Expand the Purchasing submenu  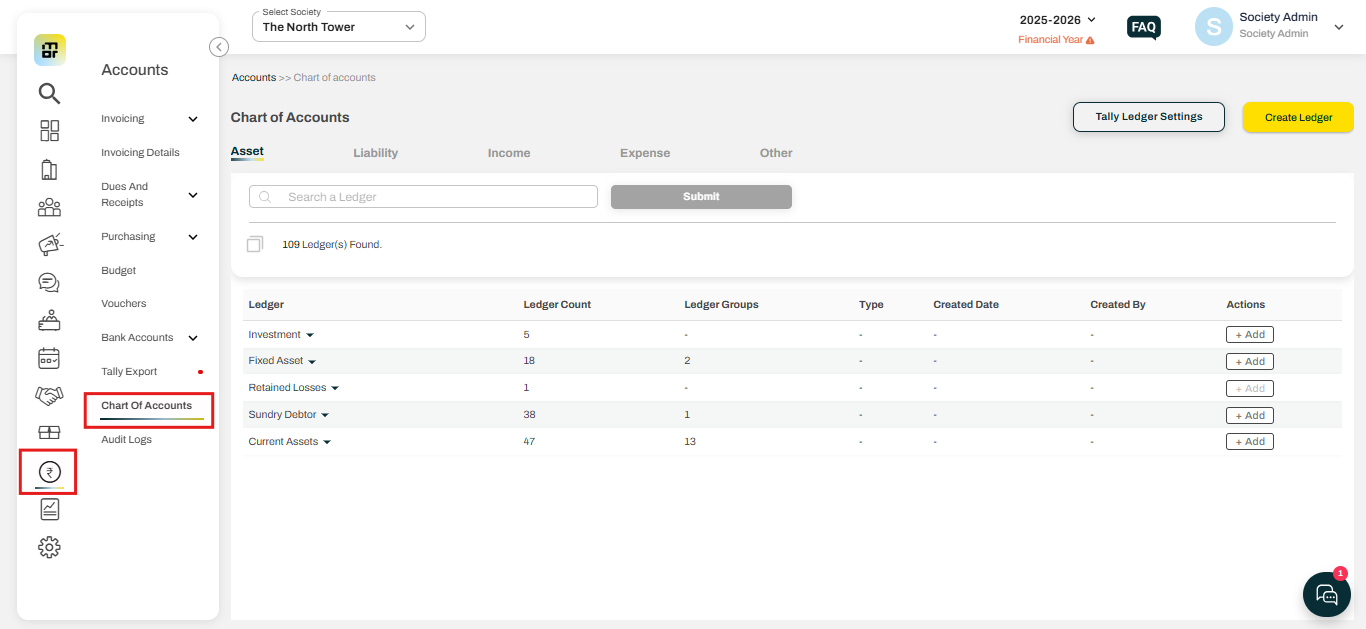point(193,237)
